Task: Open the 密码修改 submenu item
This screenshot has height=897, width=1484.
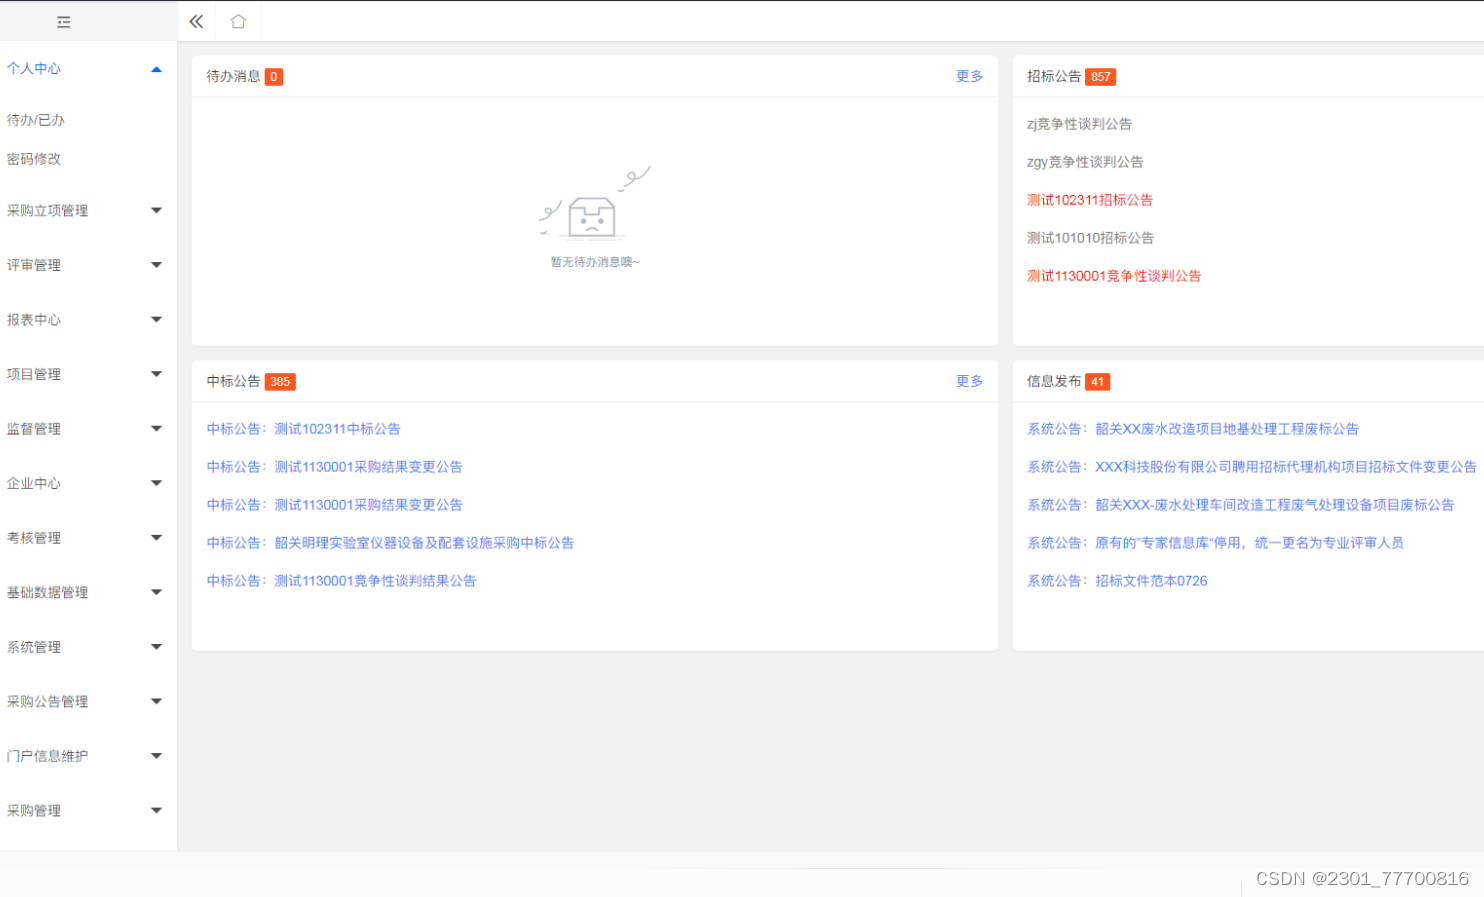Action: click(x=34, y=159)
